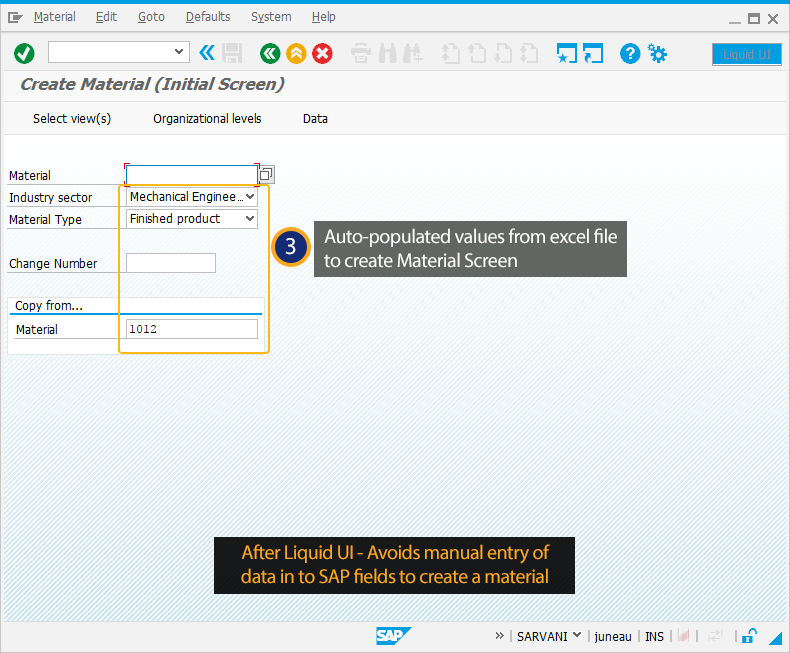This screenshot has width=790, height=653.
Task: Open the Material field search help icon
Action: coord(267,175)
